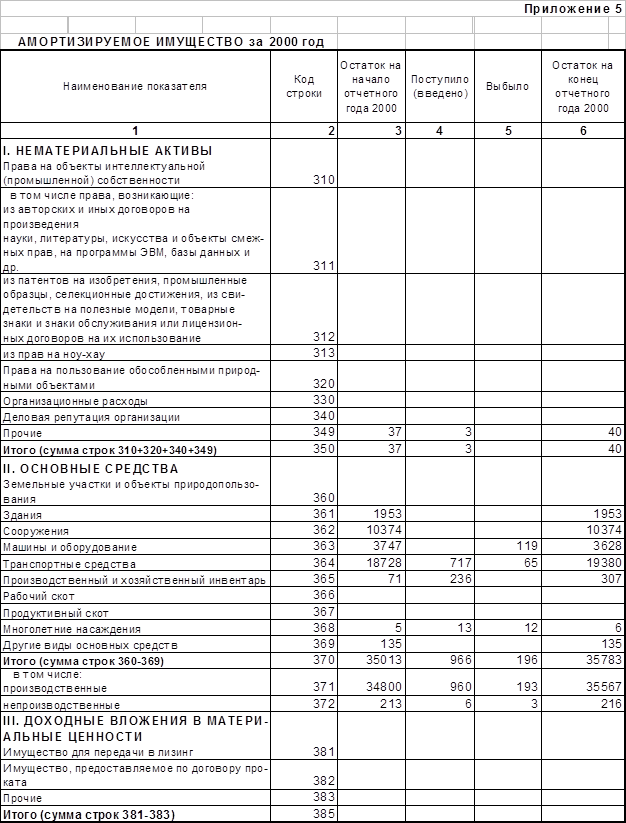This screenshot has width=626, height=823.
Task: Click 'Деловая репутация организации' row label
Action: pos(91,418)
